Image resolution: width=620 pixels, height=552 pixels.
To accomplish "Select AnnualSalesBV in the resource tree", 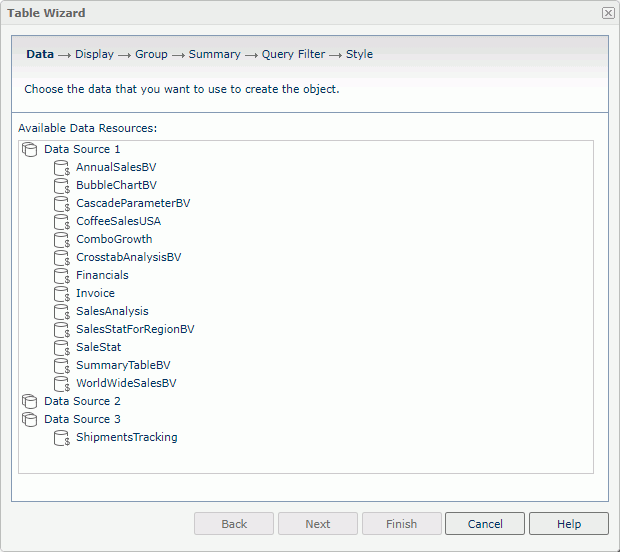I will [116, 167].
